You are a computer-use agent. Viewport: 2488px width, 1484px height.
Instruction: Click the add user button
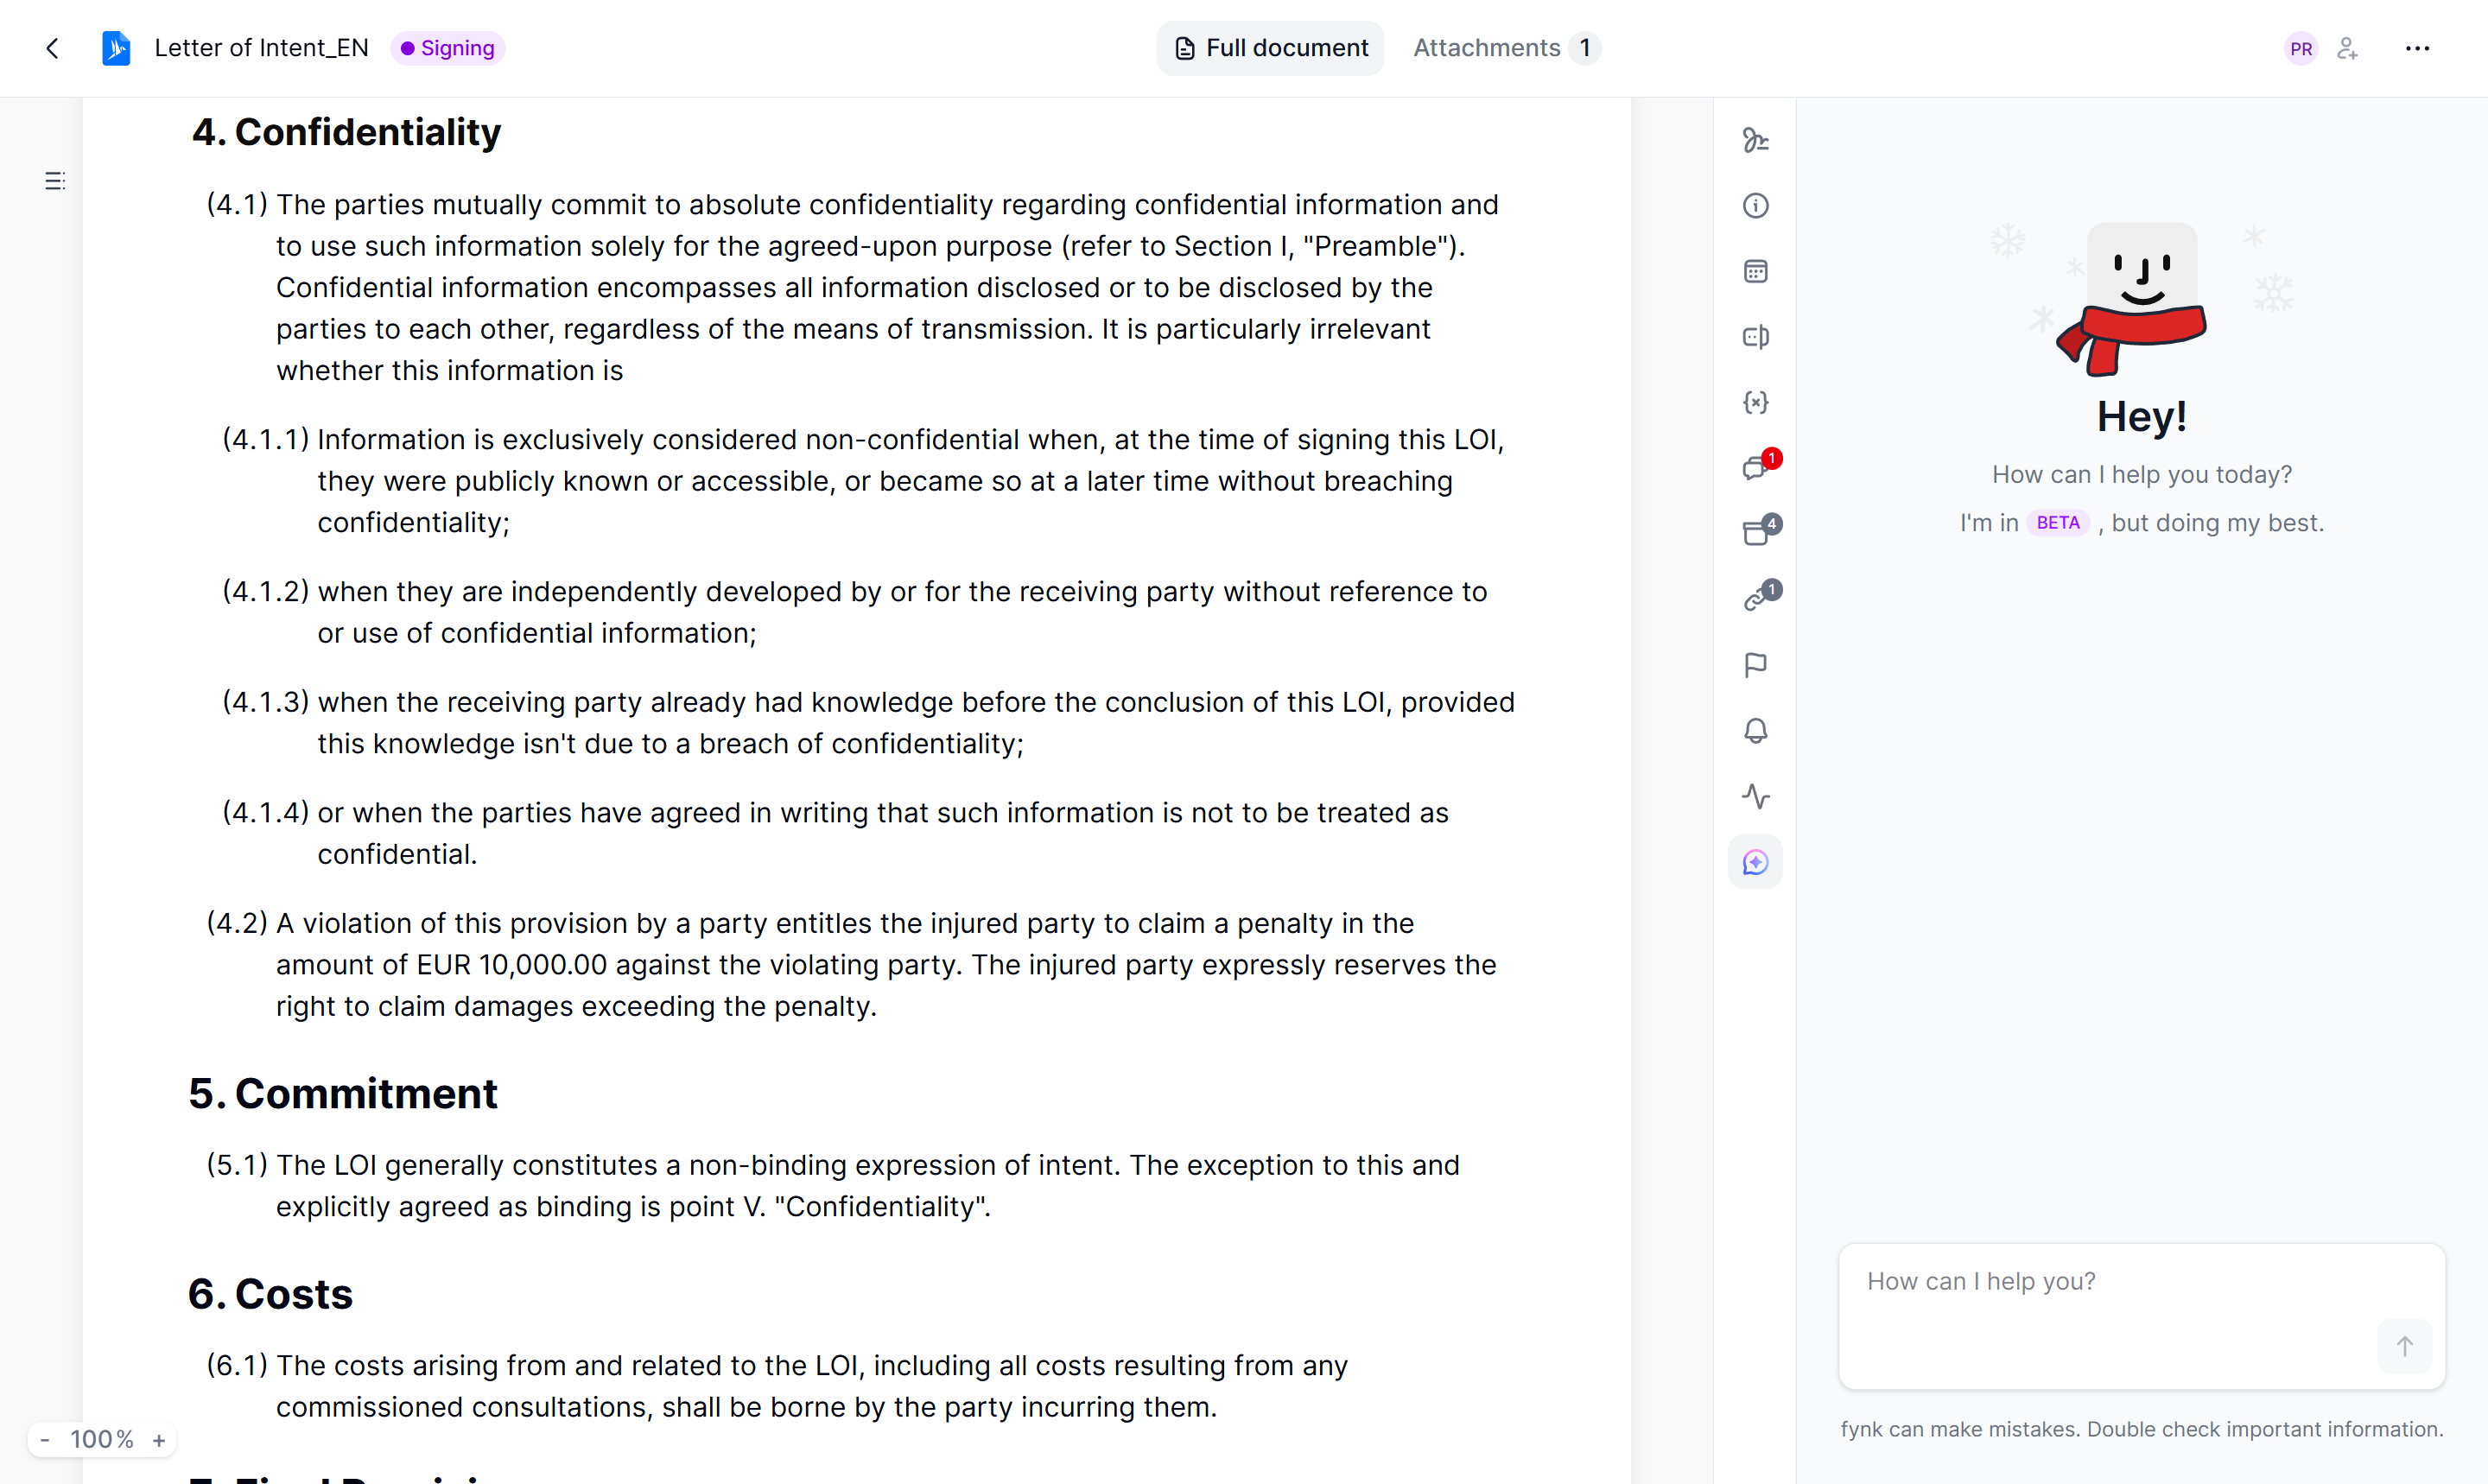pyautogui.click(x=2347, y=48)
